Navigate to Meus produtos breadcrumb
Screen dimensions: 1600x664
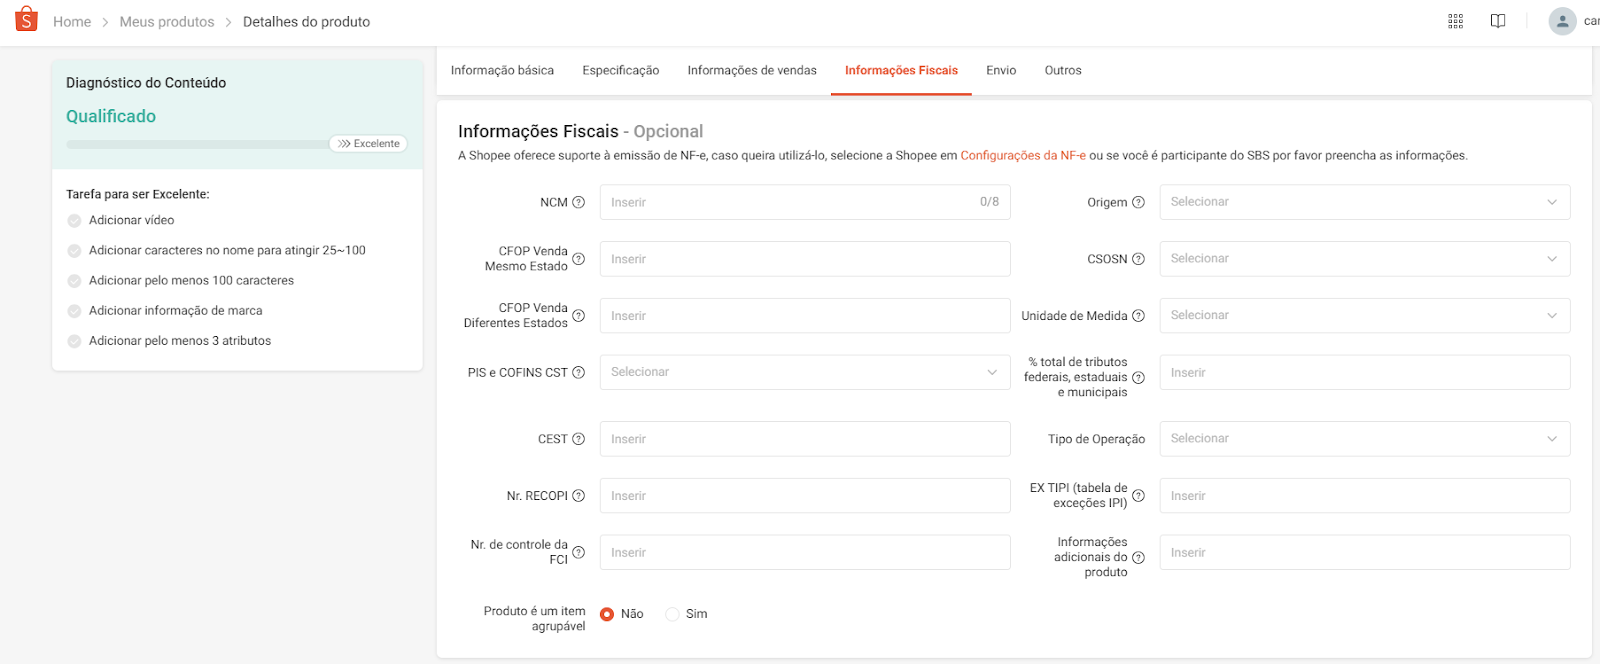click(x=167, y=21)
